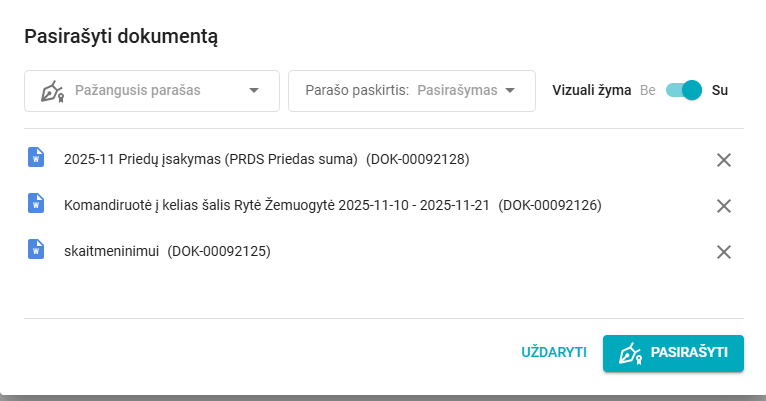
Task: Select the 'Be' visual mark option
Action: 647,90
